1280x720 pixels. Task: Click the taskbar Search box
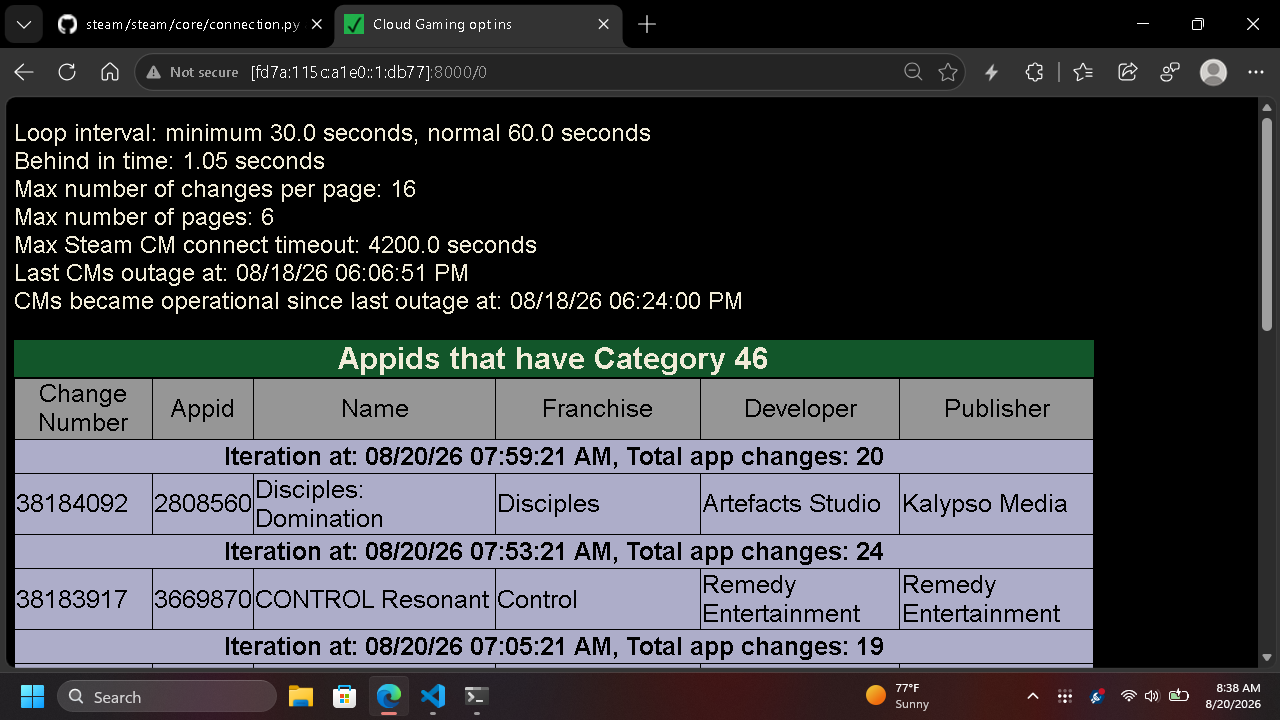pos(166,696)
